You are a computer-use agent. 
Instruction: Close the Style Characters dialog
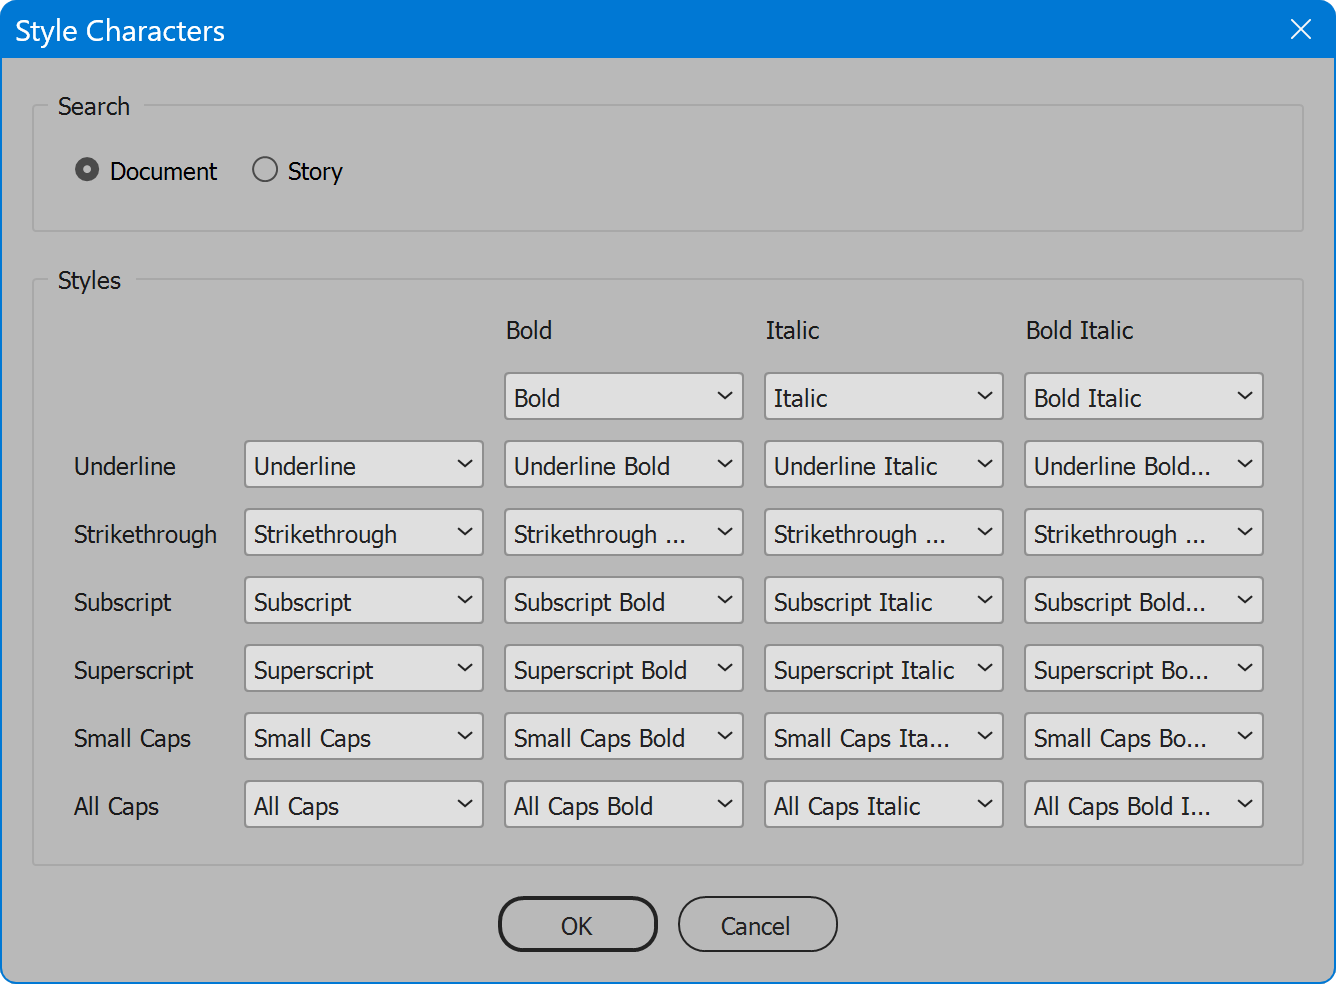click(x=1300, y=29)
